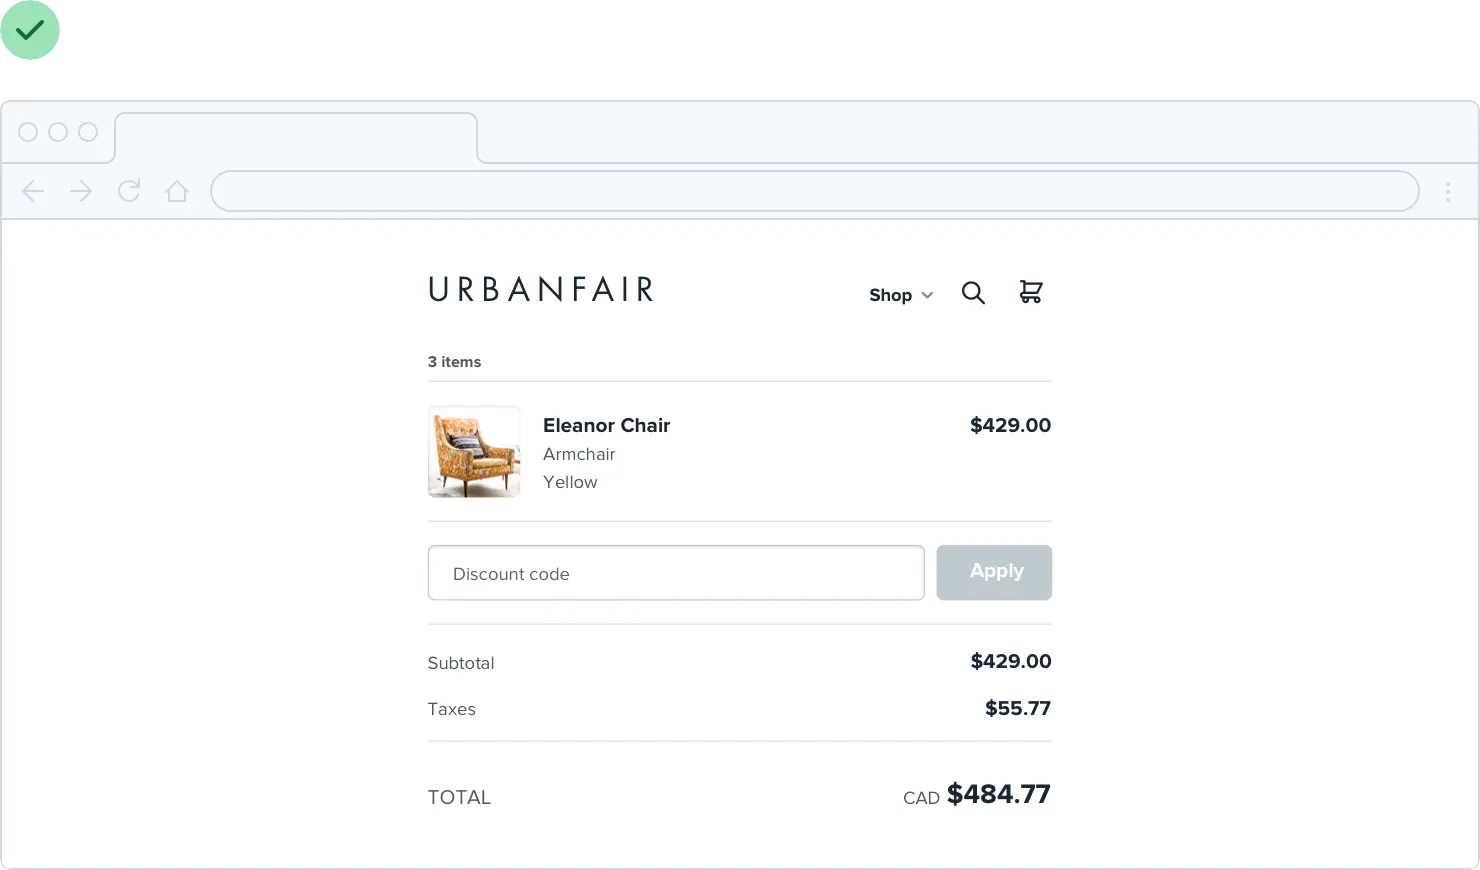The image size is (1480, 870).
Task: Click the third window control circle
Action: point(88,132)
